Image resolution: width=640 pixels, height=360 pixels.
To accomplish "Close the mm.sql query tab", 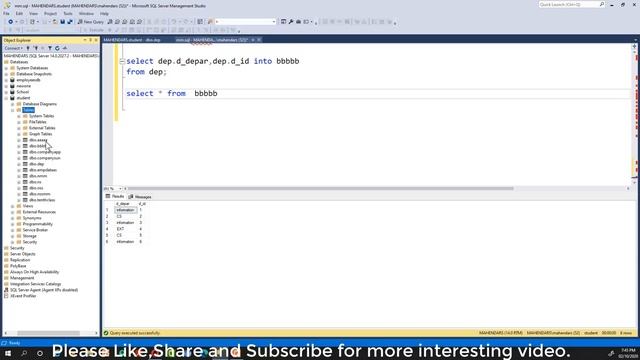I will click(x=259, y=40).
